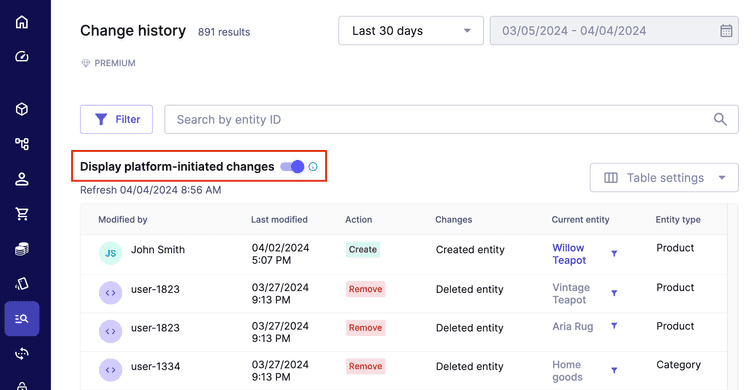Open the customer person icon in sidebar
This screenshot has width=754, height=390.
(x=22, y=179)
